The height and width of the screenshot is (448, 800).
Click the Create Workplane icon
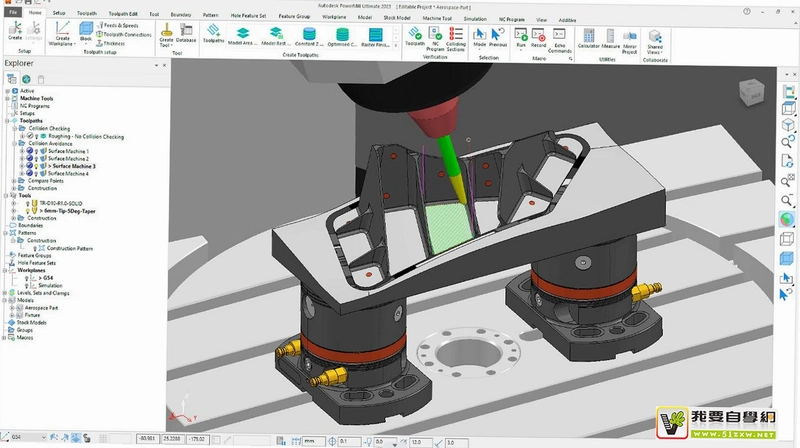click(x=62, y=29)
